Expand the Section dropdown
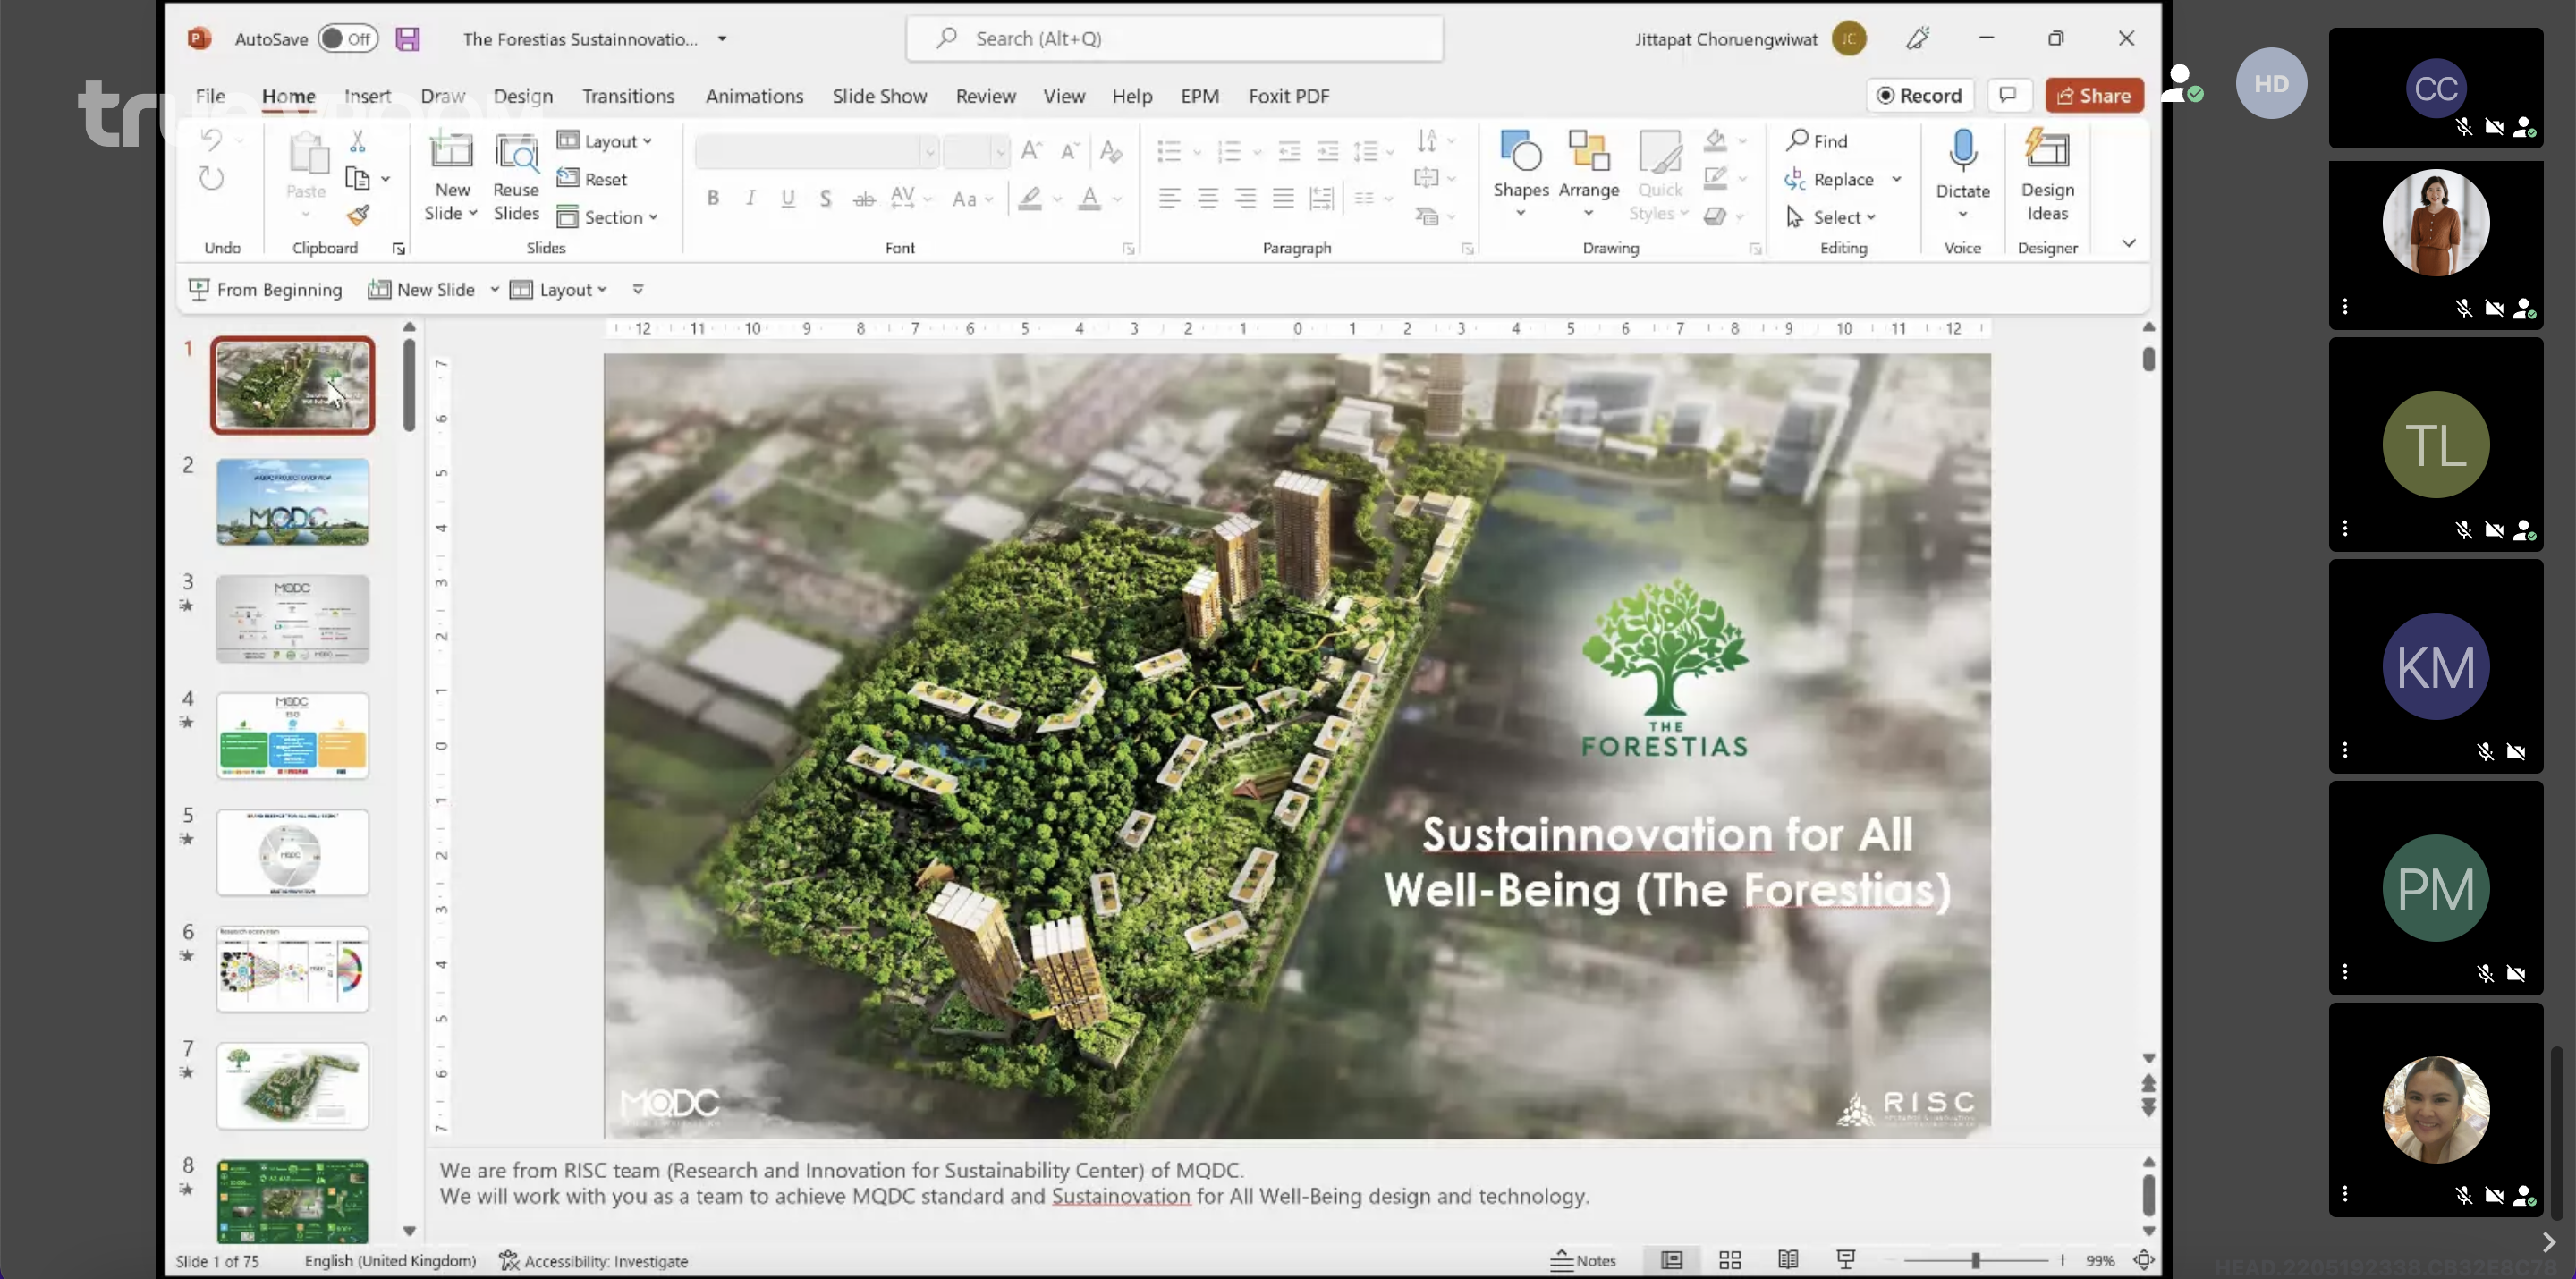 608,217
